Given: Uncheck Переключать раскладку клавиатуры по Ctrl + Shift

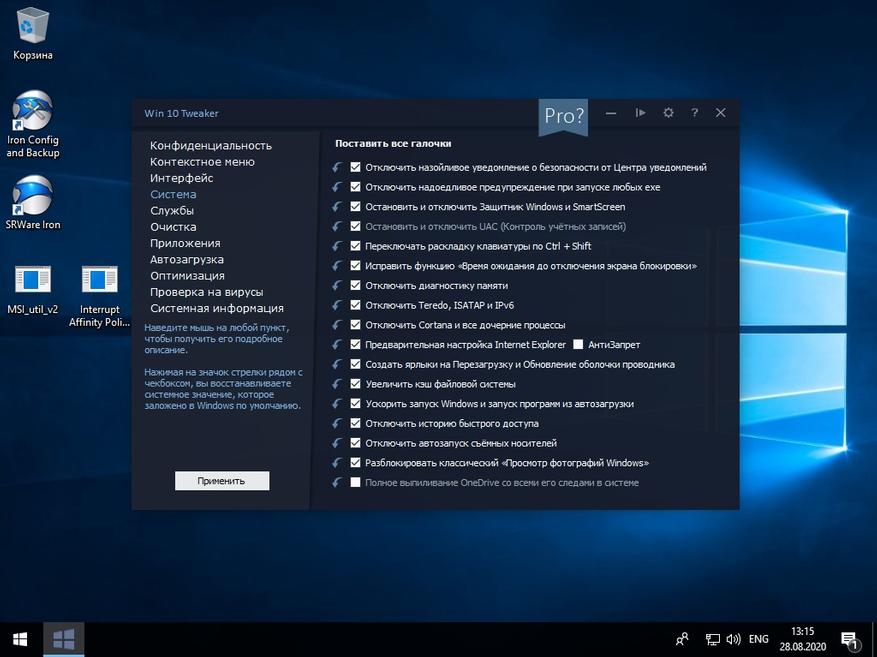Looking at the screenshot, I should pos(355,246).
